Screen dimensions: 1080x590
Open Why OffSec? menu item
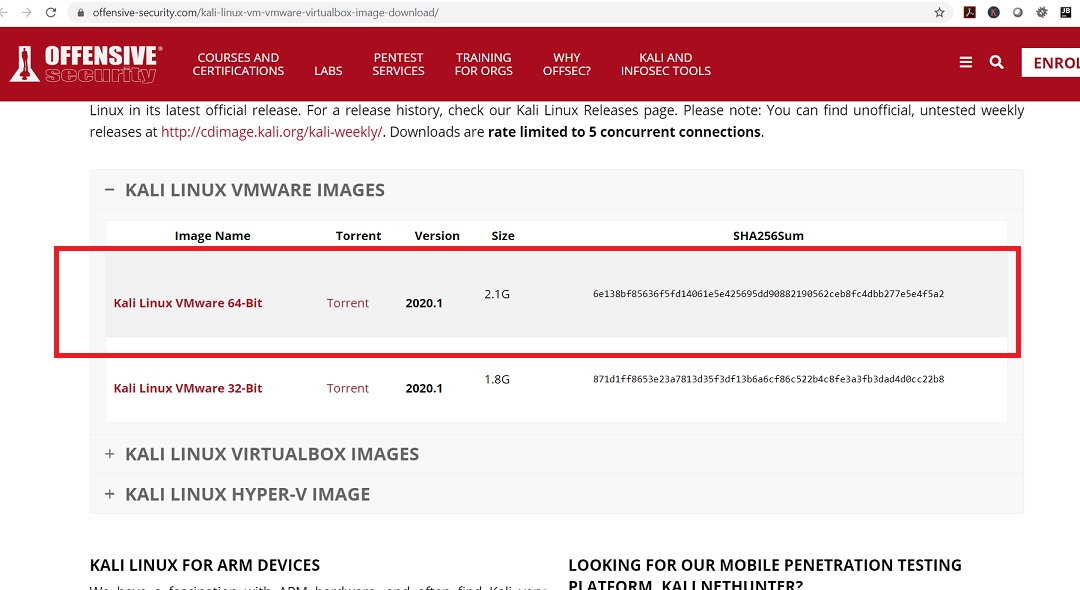pyautogui.click(x=567, y=64)
